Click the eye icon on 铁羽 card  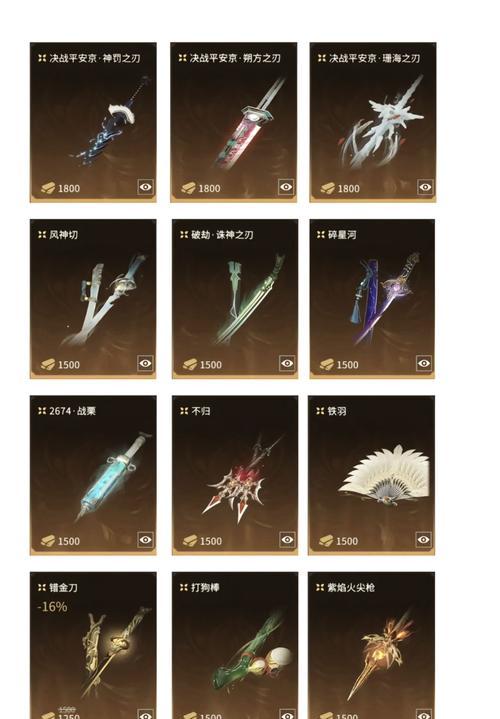point(423,540)
